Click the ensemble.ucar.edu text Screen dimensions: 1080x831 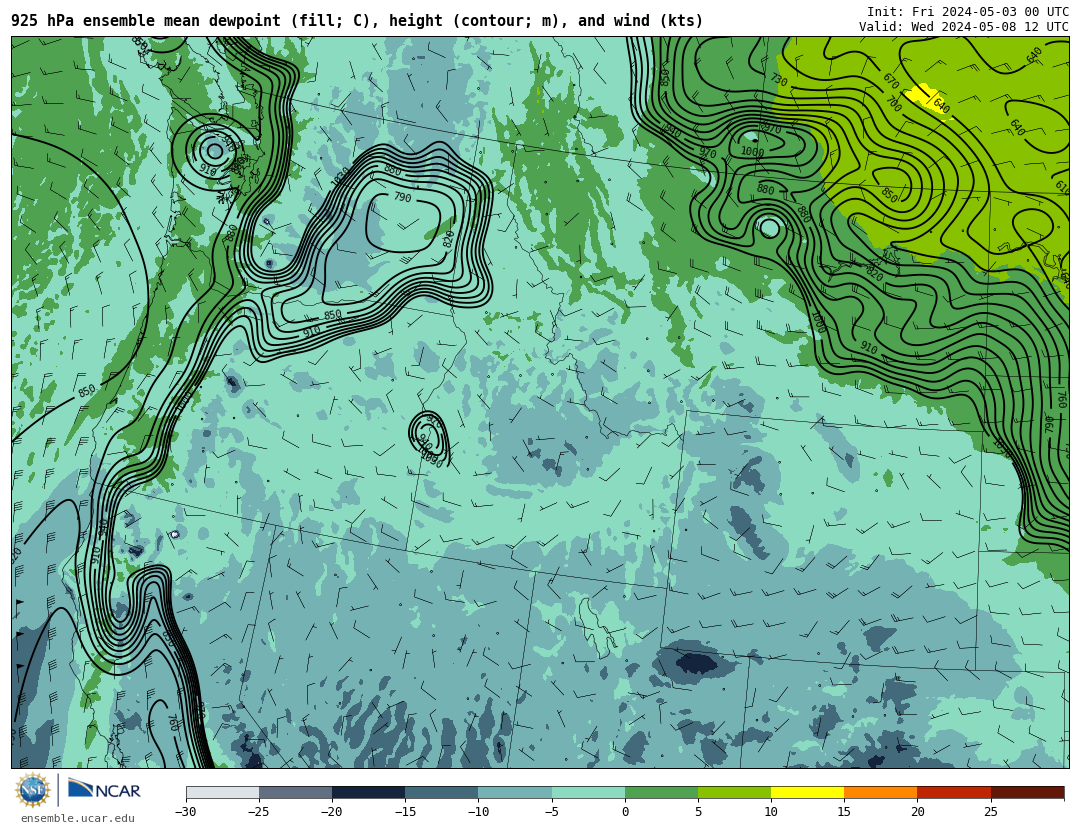[78, 819]
